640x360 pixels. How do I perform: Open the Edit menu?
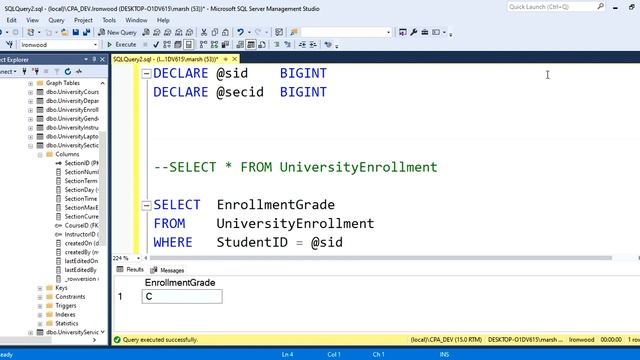coord(11,20)
